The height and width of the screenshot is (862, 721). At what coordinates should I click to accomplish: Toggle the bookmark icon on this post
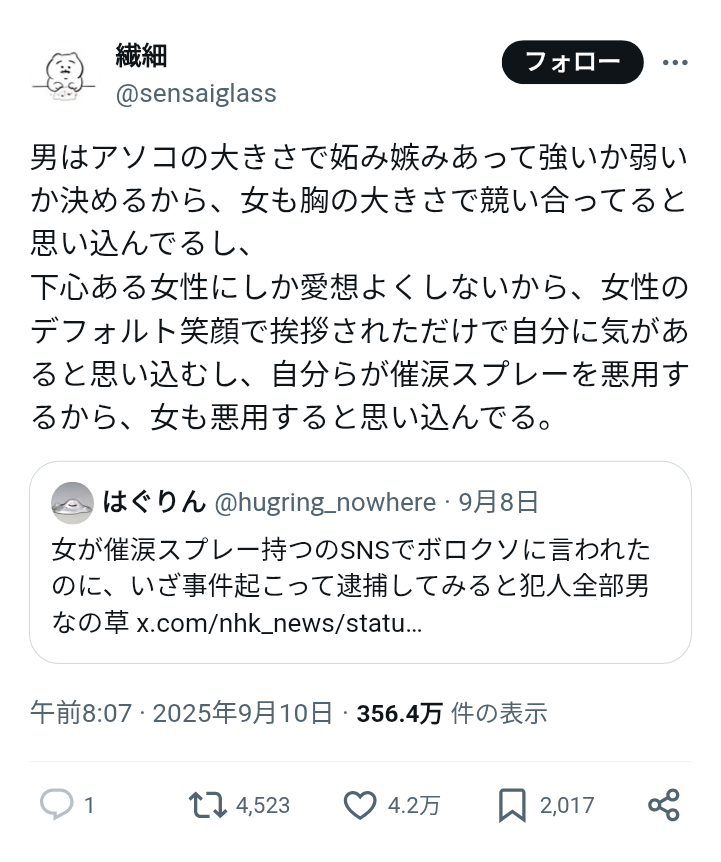pyautogui.click(x=513, y=805)
